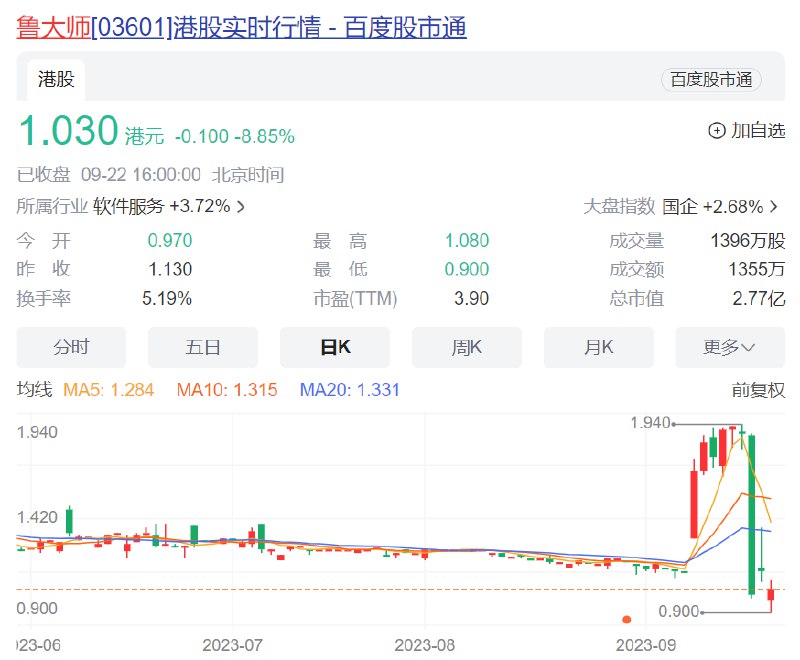Select the 日K candlestick tab
The width and height of the screenshot is (800, 660).
[x=335, y=347]
